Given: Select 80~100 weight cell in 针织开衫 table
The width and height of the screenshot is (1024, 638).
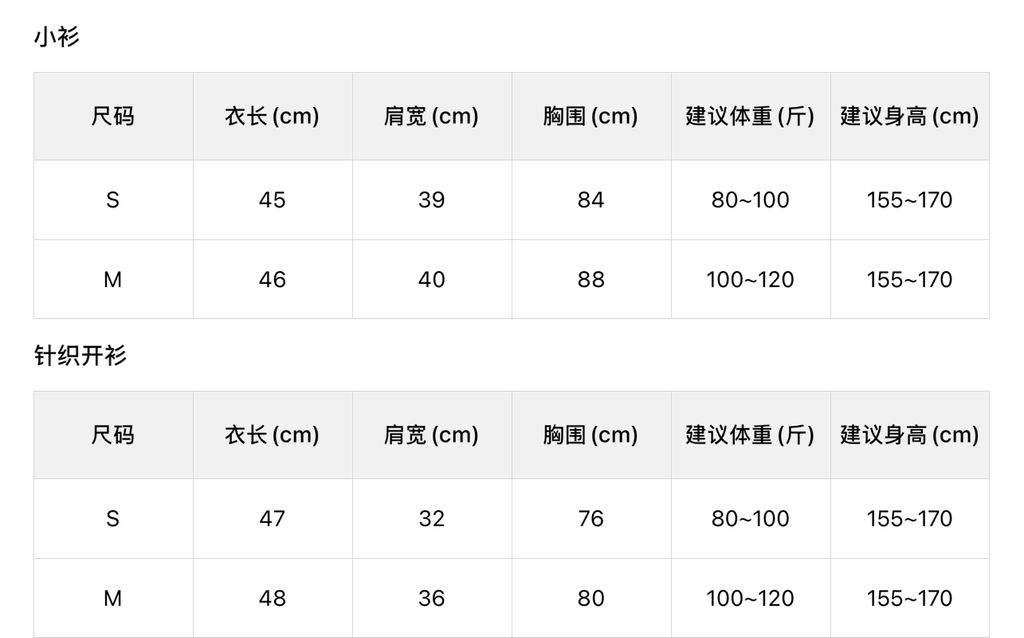Looking at the screenshot, I should (750, 519).
